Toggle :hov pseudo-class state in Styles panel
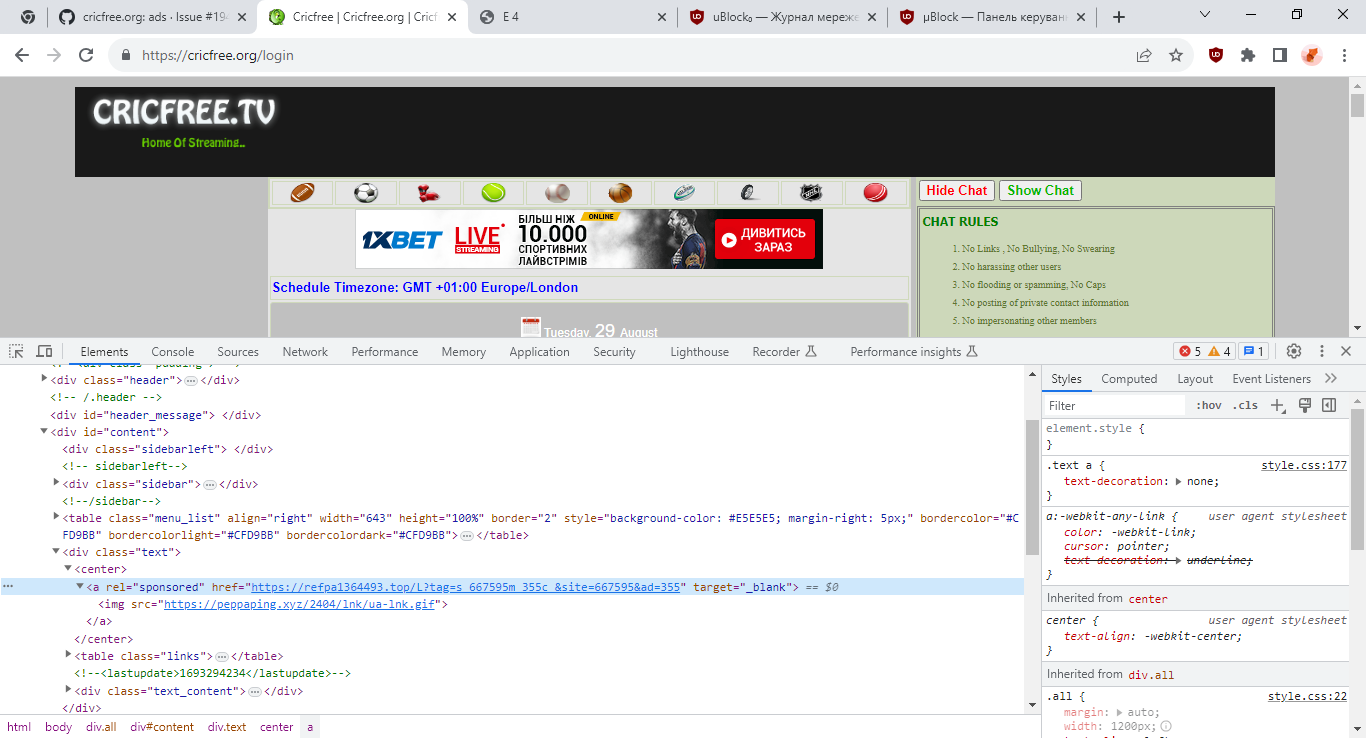 click(x=1209, y=405)
